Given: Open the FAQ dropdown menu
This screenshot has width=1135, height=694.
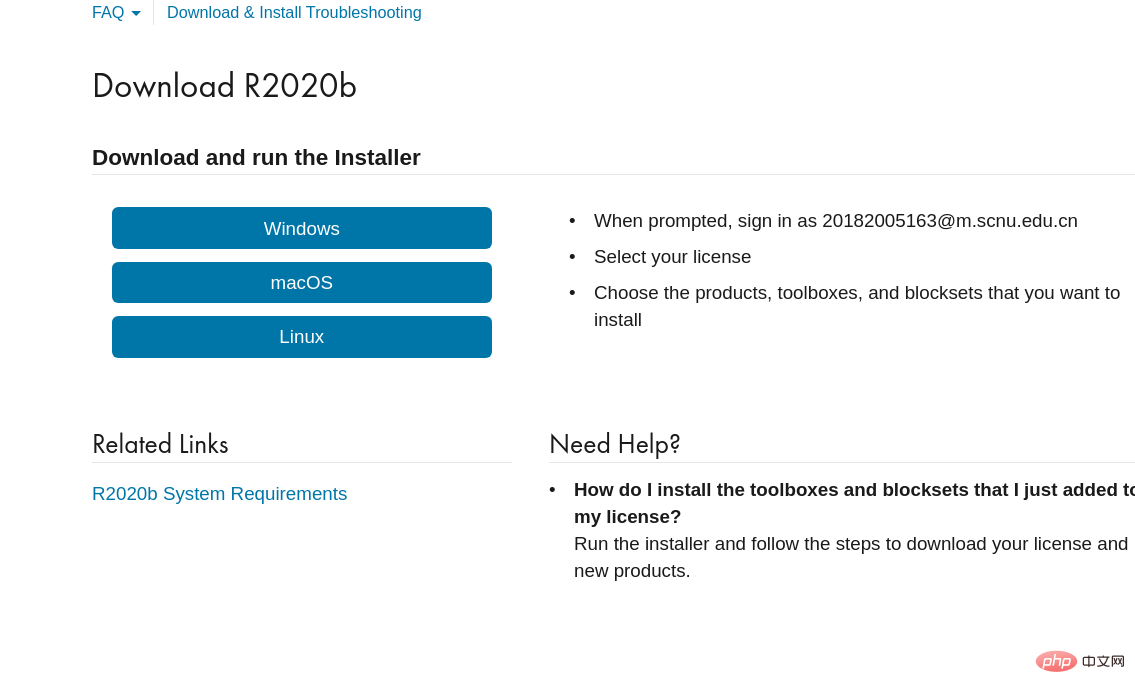Looking at the screenshot, I should [108, 13].
